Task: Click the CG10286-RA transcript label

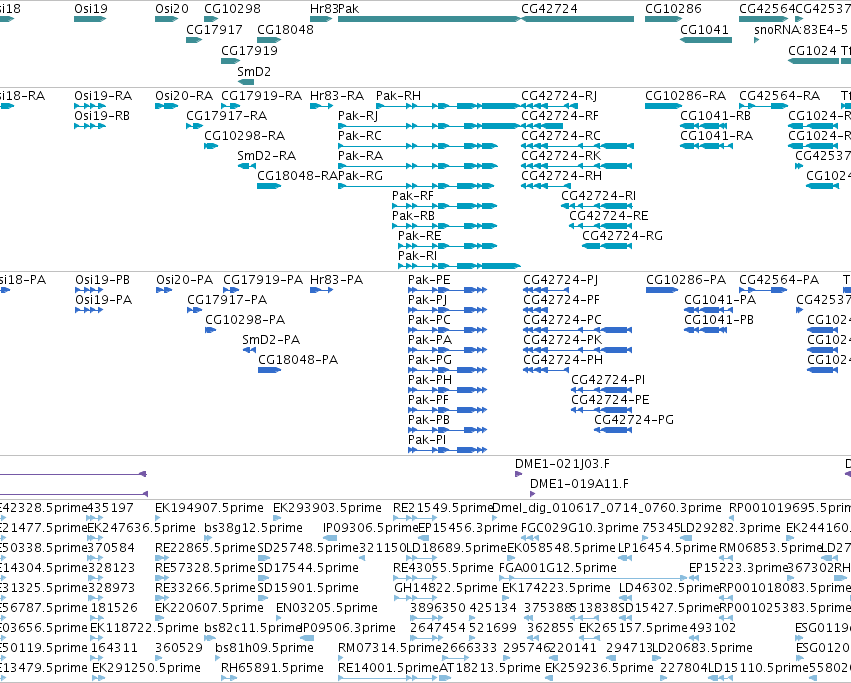Action: 685,96
